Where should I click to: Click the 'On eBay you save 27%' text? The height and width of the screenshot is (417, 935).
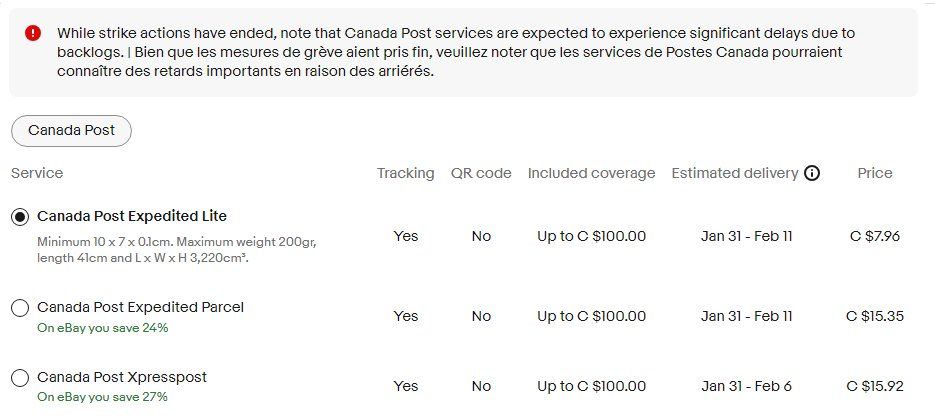pos(103,397)
